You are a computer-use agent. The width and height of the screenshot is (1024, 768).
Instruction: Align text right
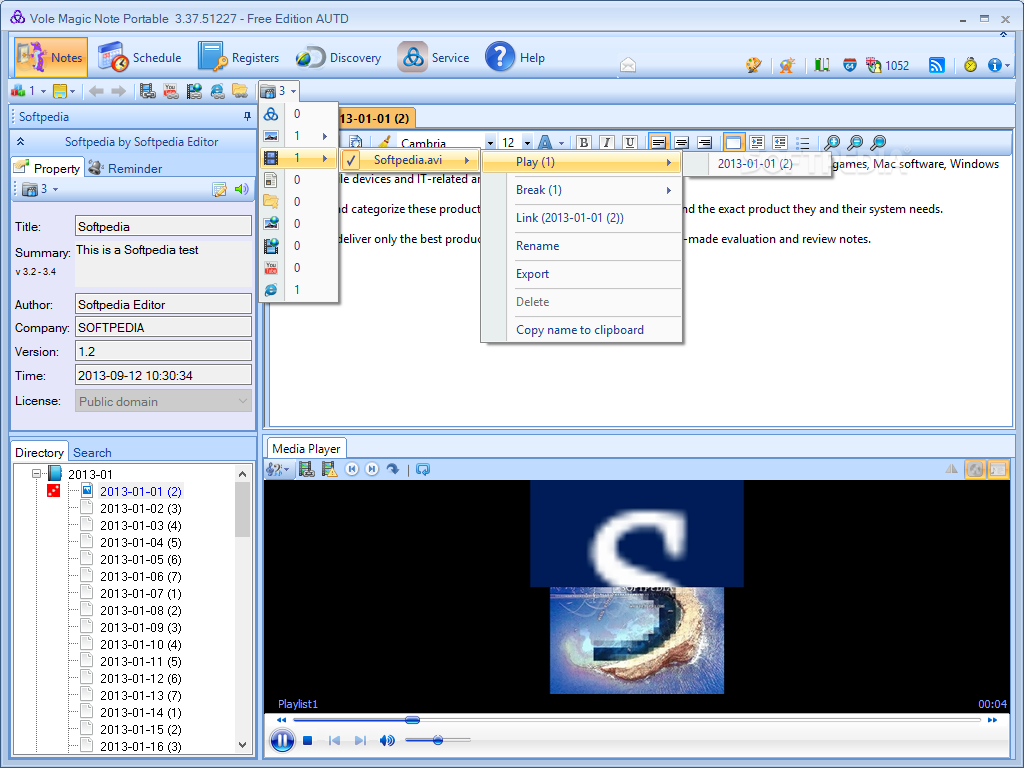tap(705, 142)
